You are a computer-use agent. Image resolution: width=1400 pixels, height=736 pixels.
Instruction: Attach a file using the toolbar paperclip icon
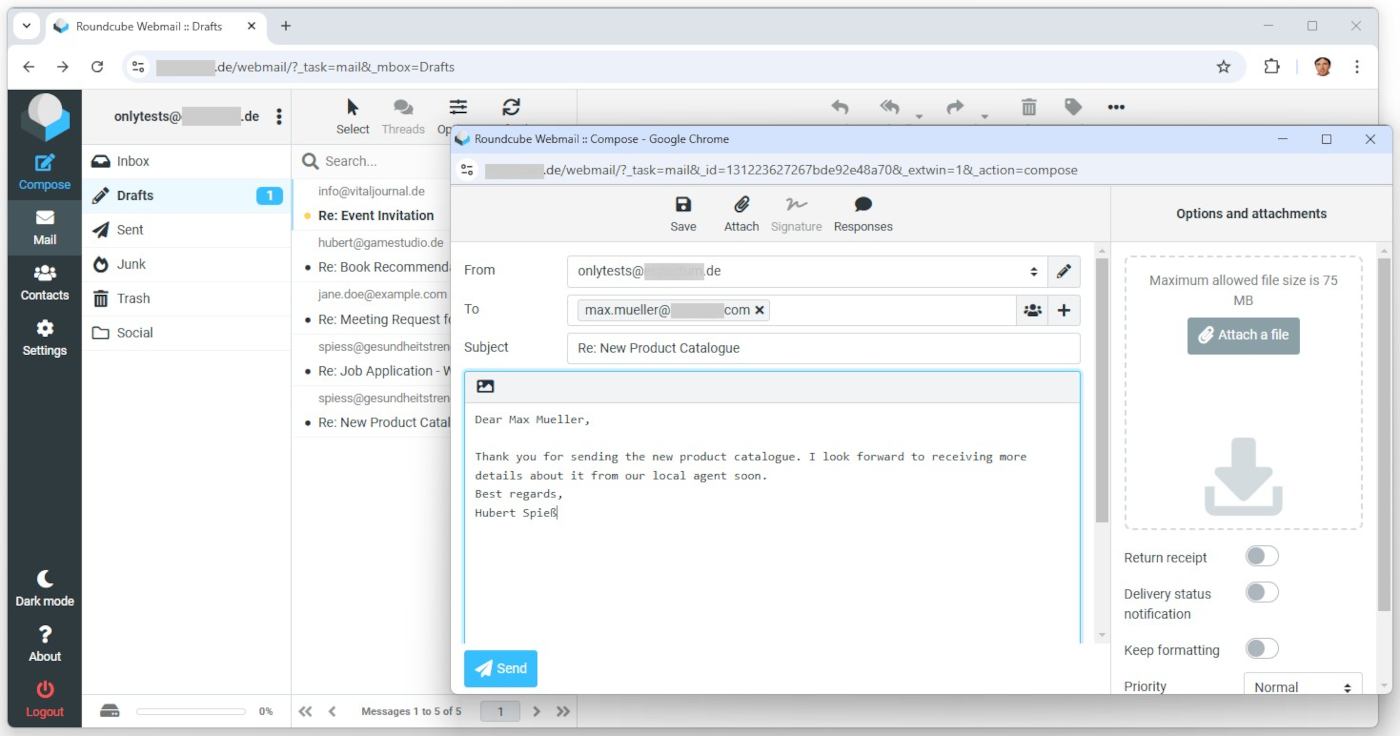tap(741, 213)
